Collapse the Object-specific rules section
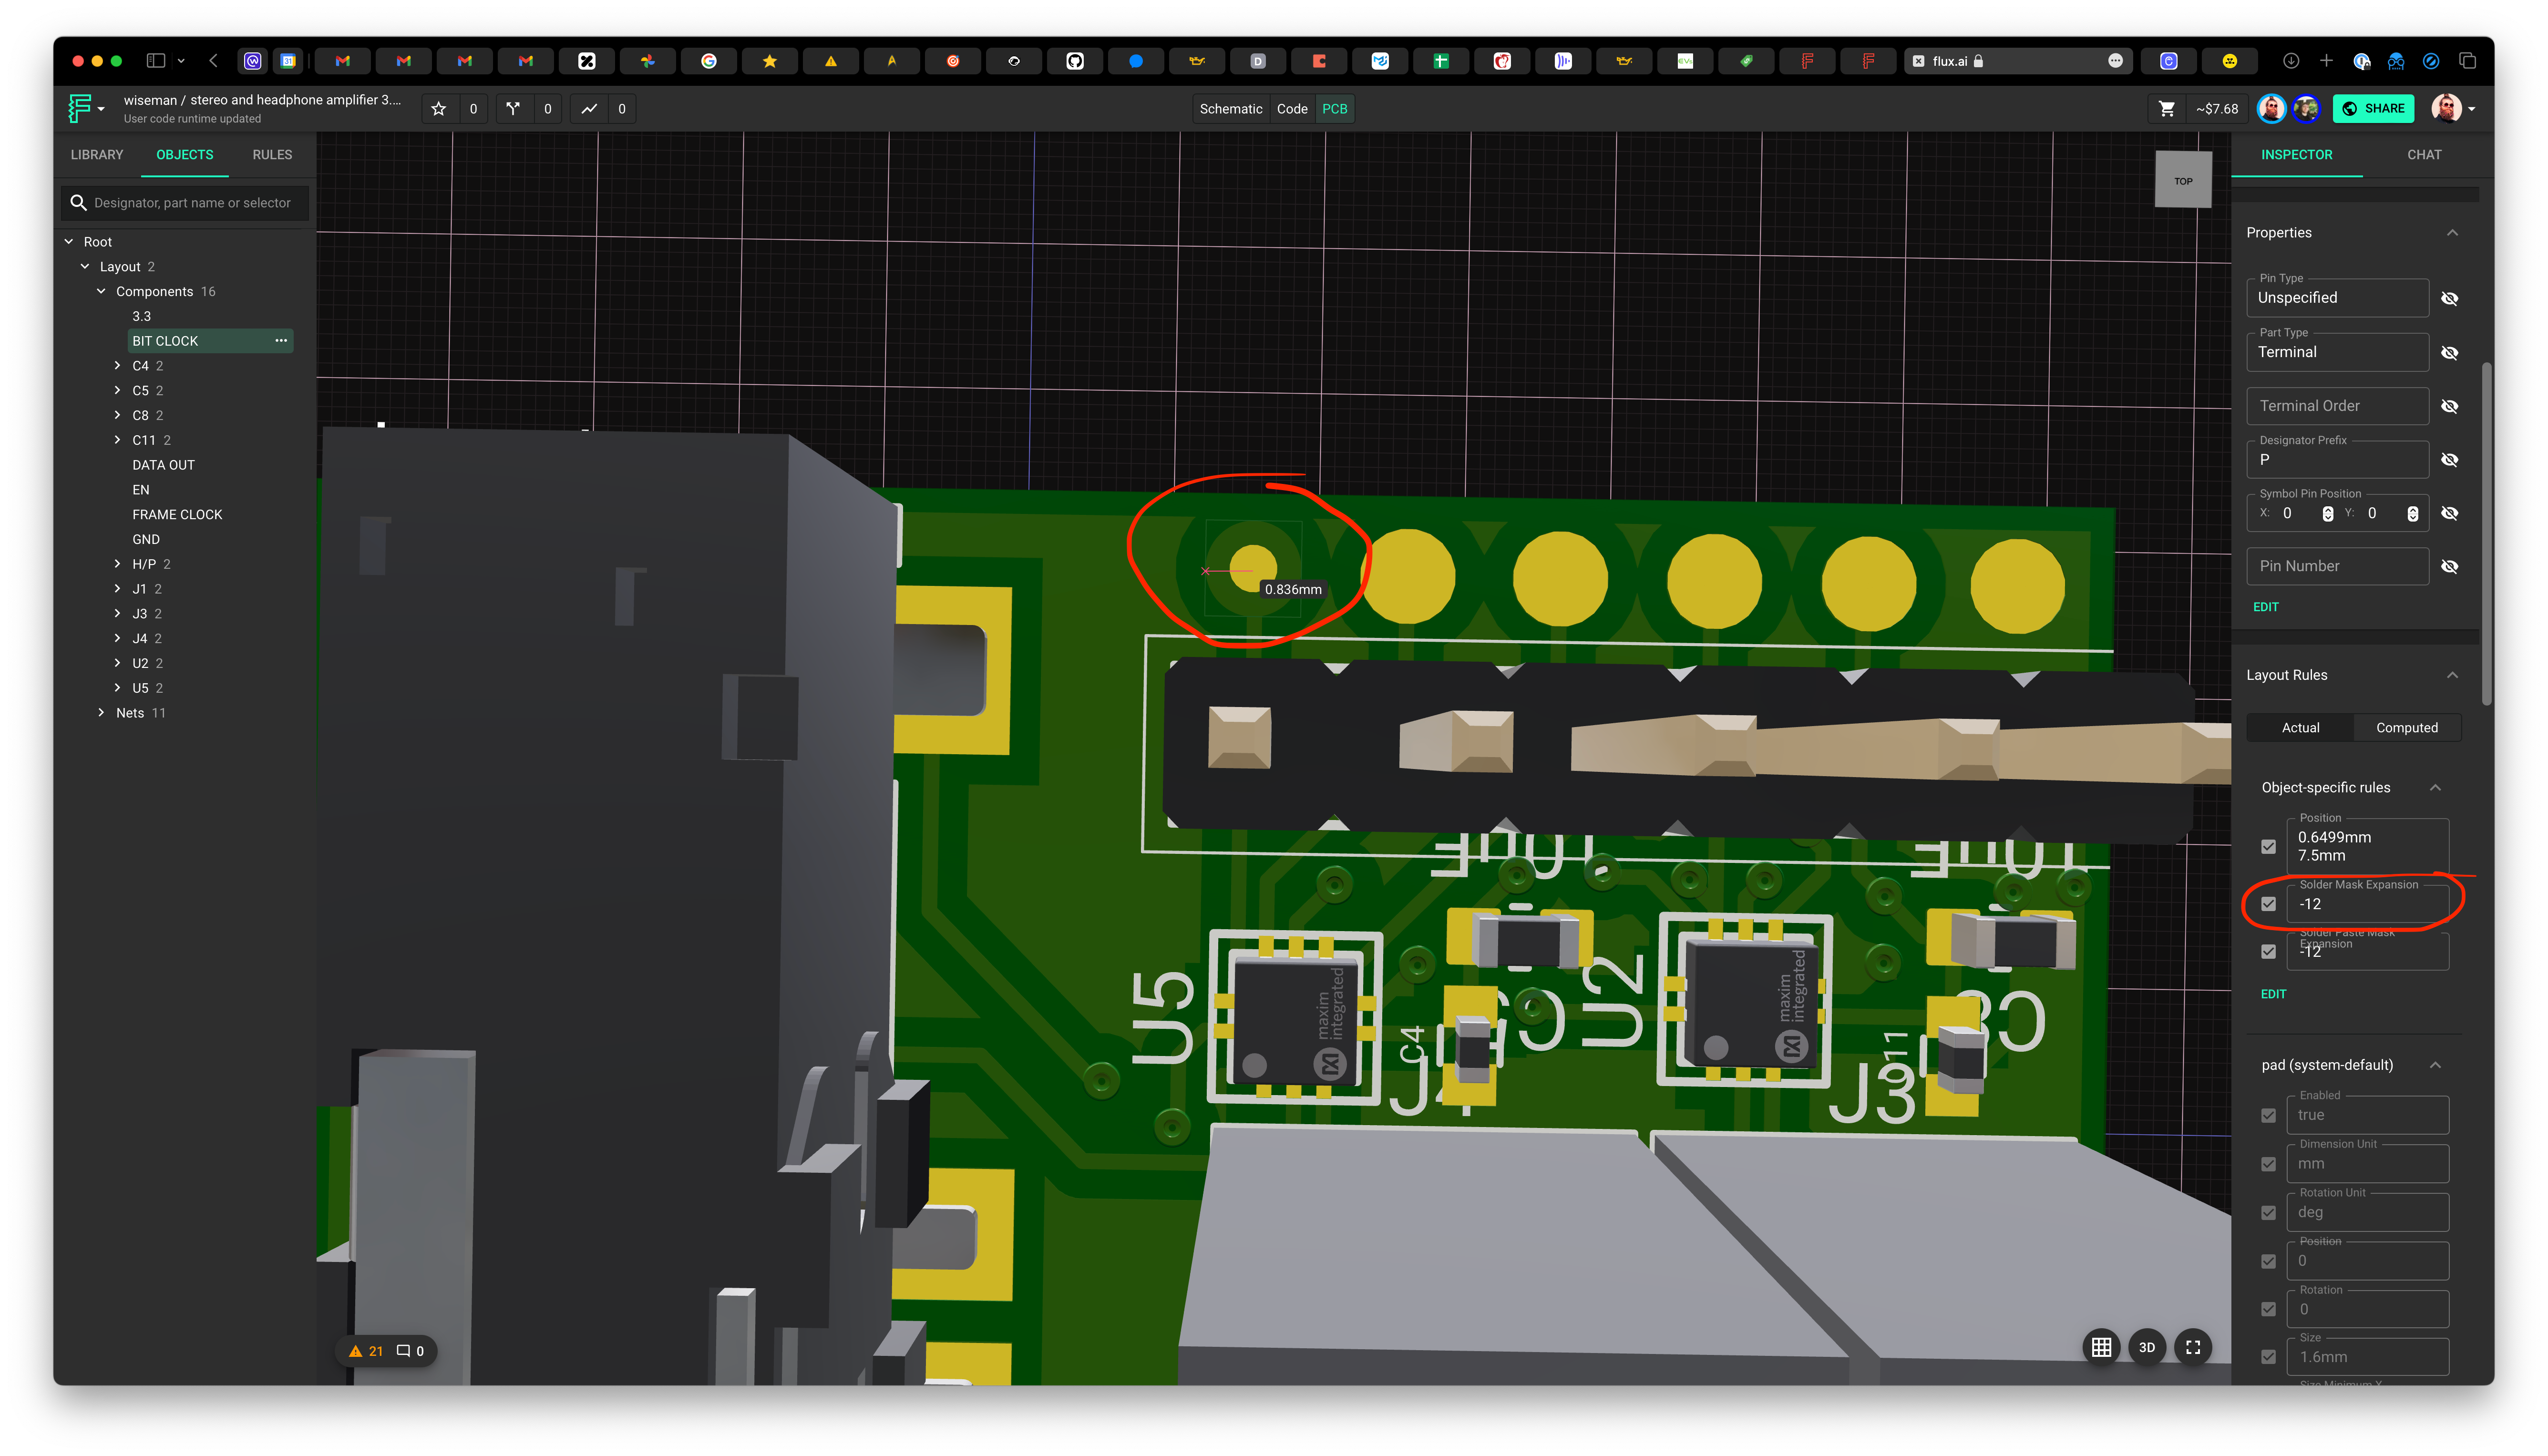This screenshot has height=1456, width=2548. tap(2434, 788)
